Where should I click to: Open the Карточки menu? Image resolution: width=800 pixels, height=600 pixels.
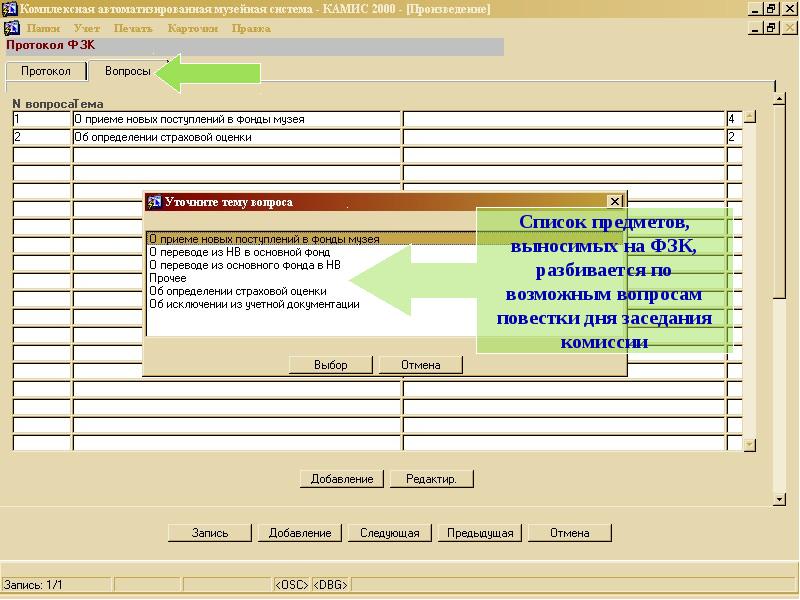[192, 28]
